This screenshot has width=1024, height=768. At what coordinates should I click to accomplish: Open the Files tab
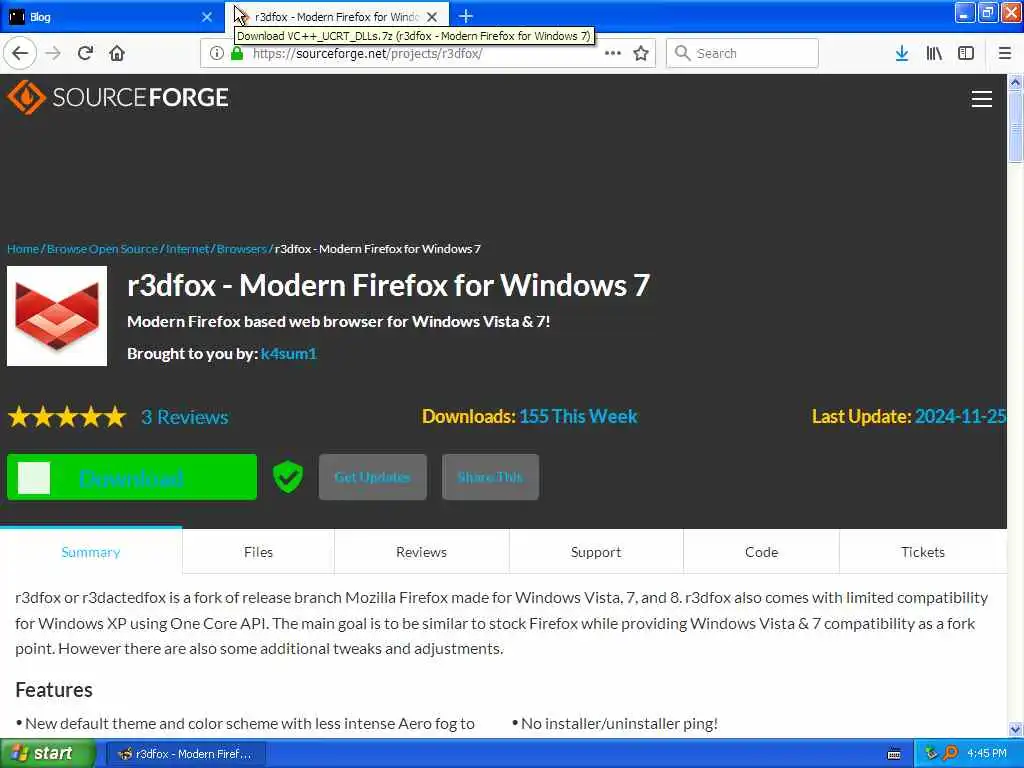click(259, 552)
